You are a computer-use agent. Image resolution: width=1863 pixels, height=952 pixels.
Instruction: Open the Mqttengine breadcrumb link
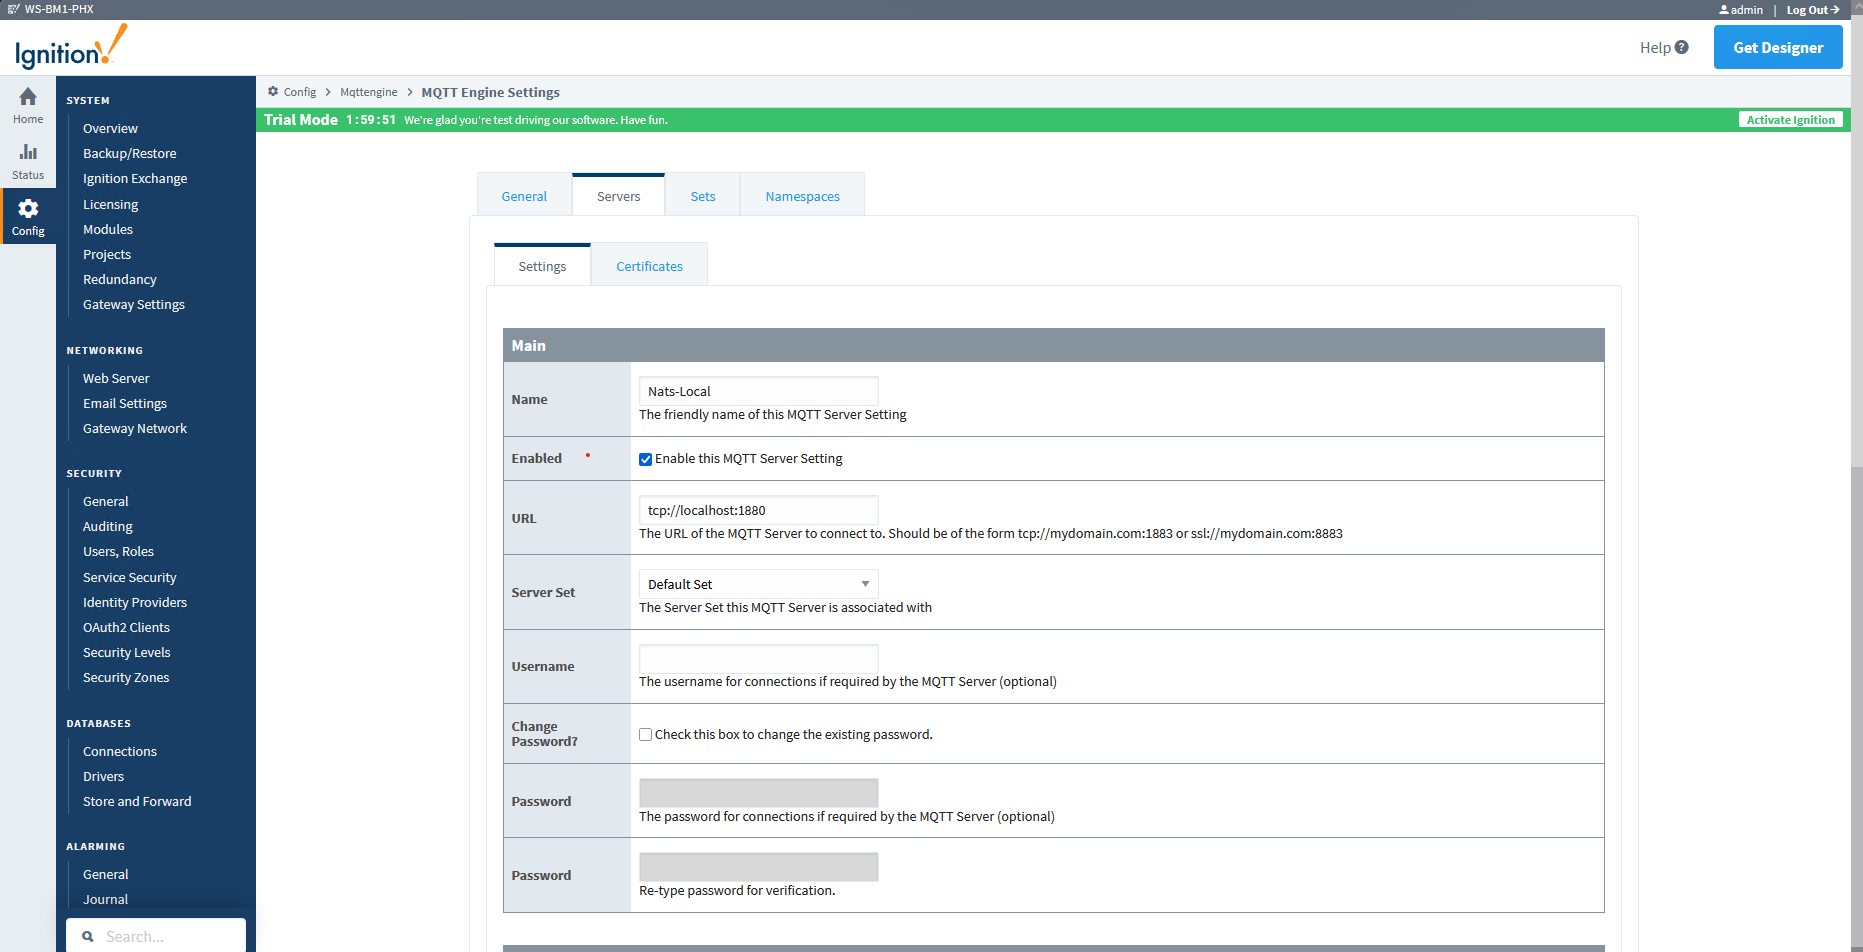369,92
